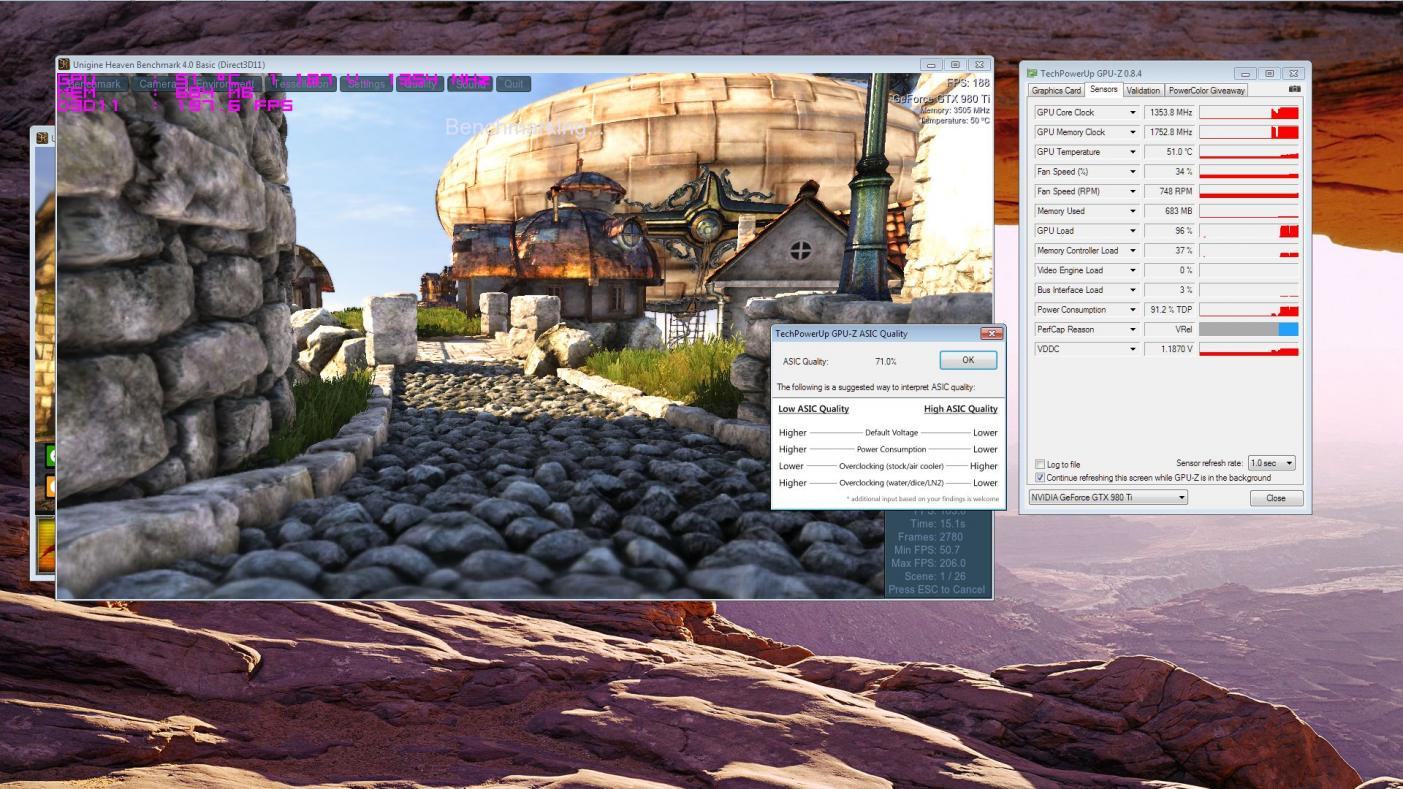Open the GPU Load sensor dropdown
The width and height of the screenshot is (1403, 789).
pos(1133,231)
